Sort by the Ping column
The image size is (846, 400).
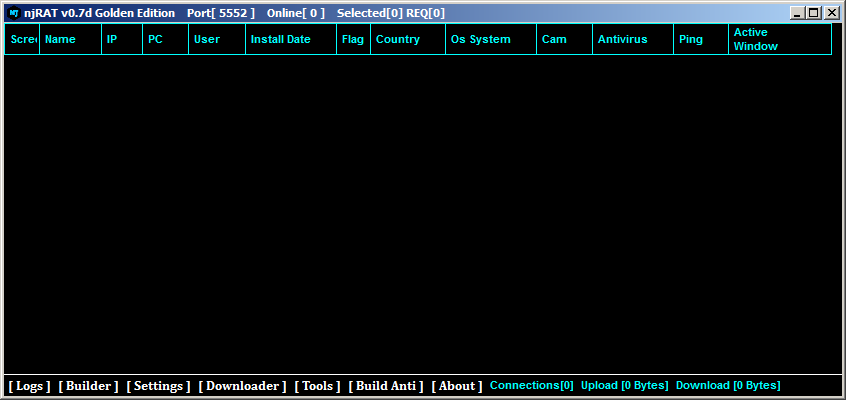pyautogui.click(x=700, y=39)
